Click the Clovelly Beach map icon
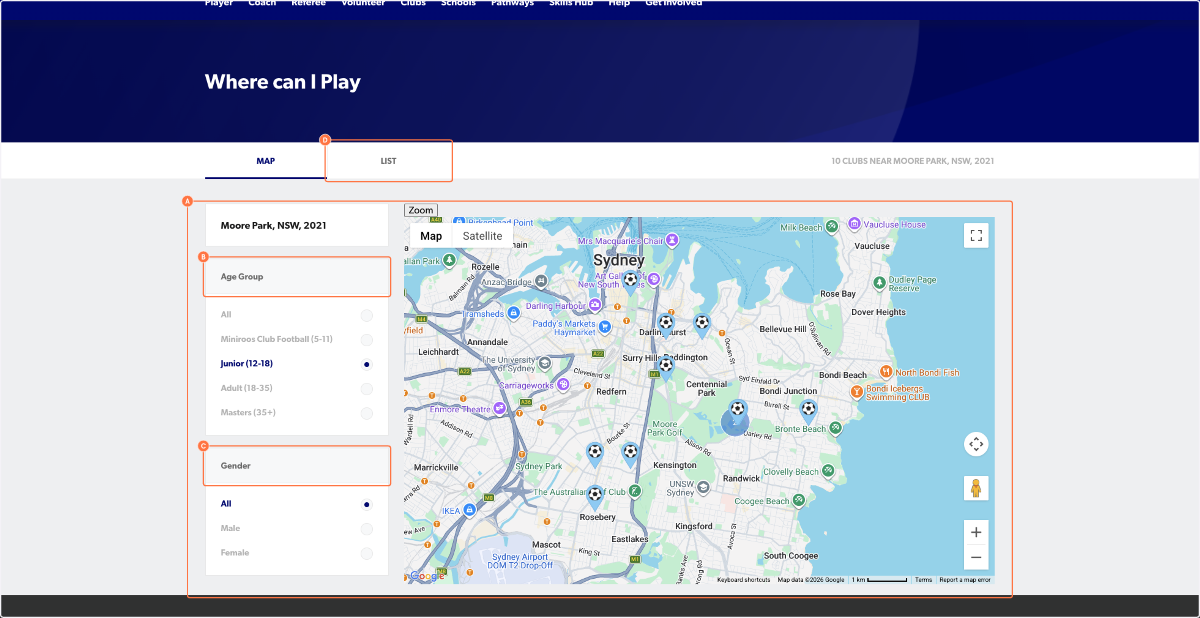 click(828, 472)
